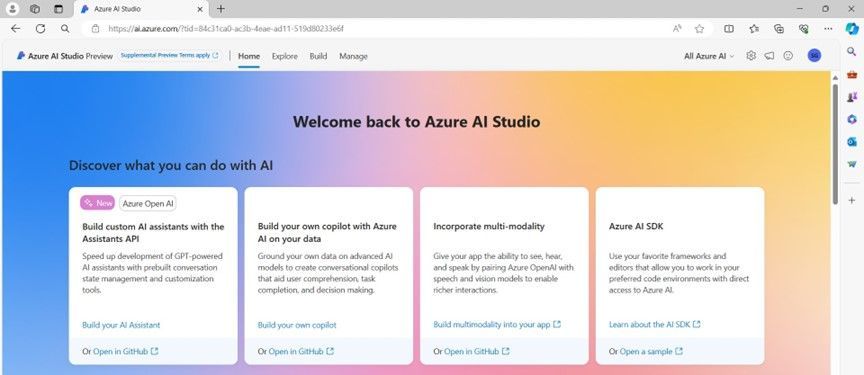
Task: Open browser essentials heart icon
Action: tap(804, 29)
